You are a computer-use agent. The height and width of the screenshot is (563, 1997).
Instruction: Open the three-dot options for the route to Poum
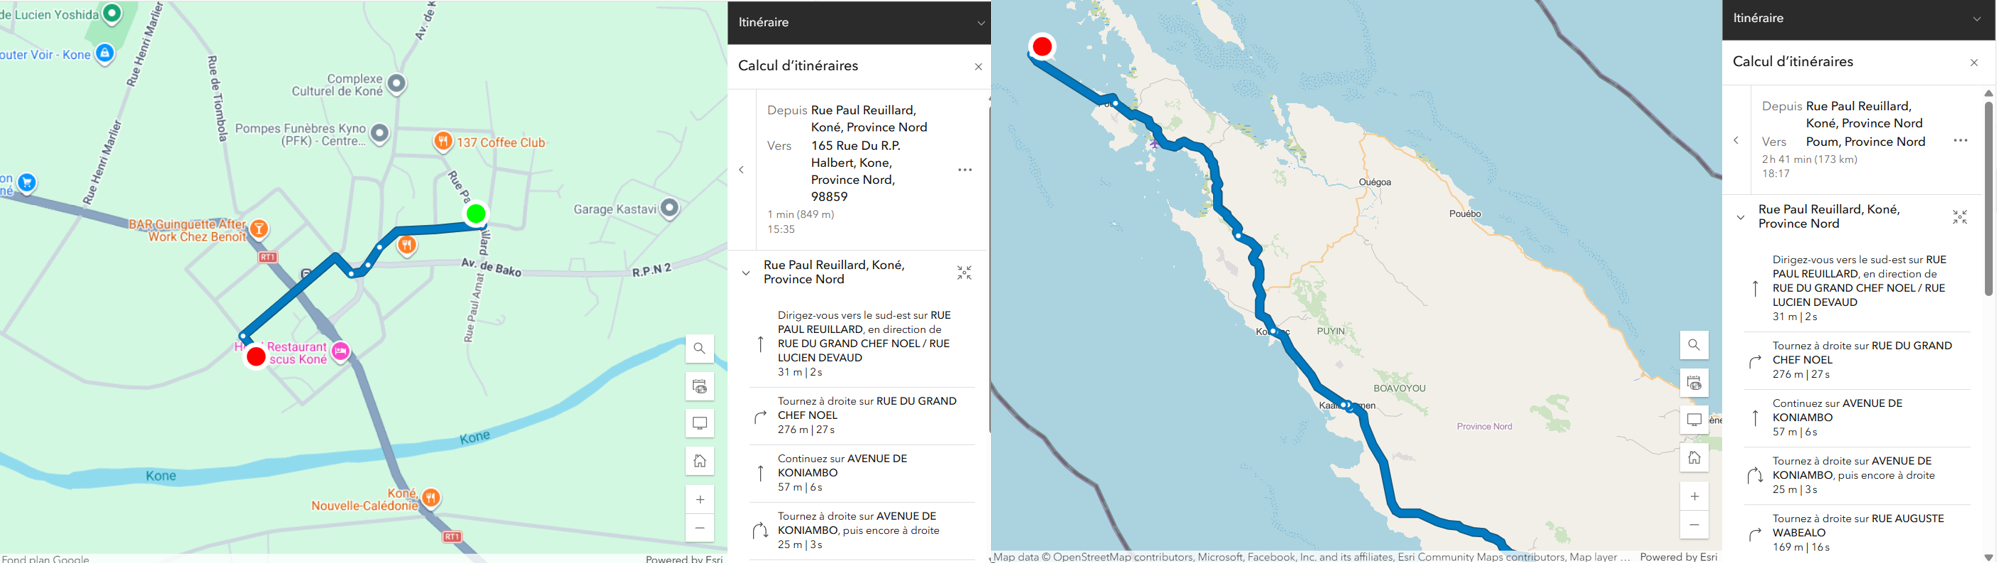coord(1960,141)
